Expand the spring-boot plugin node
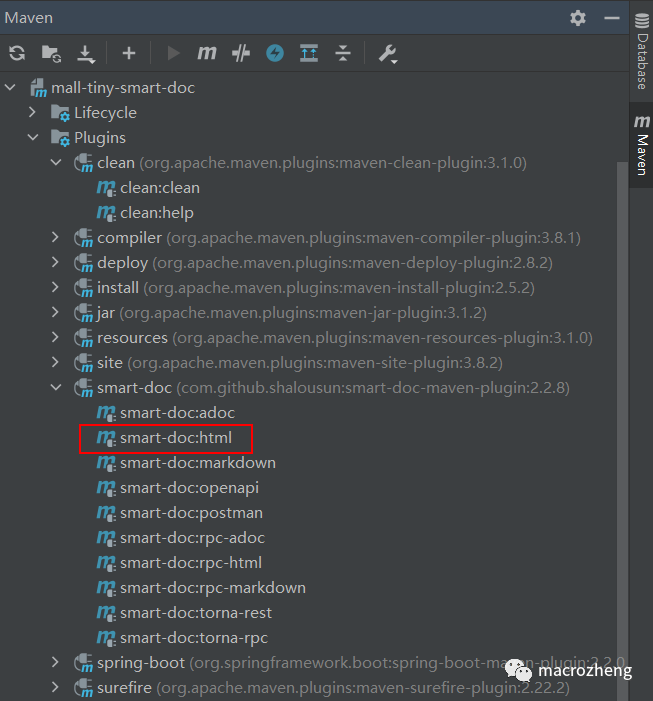Image resolution: width=653 pixels, height=701 pixels. point(55,663)
